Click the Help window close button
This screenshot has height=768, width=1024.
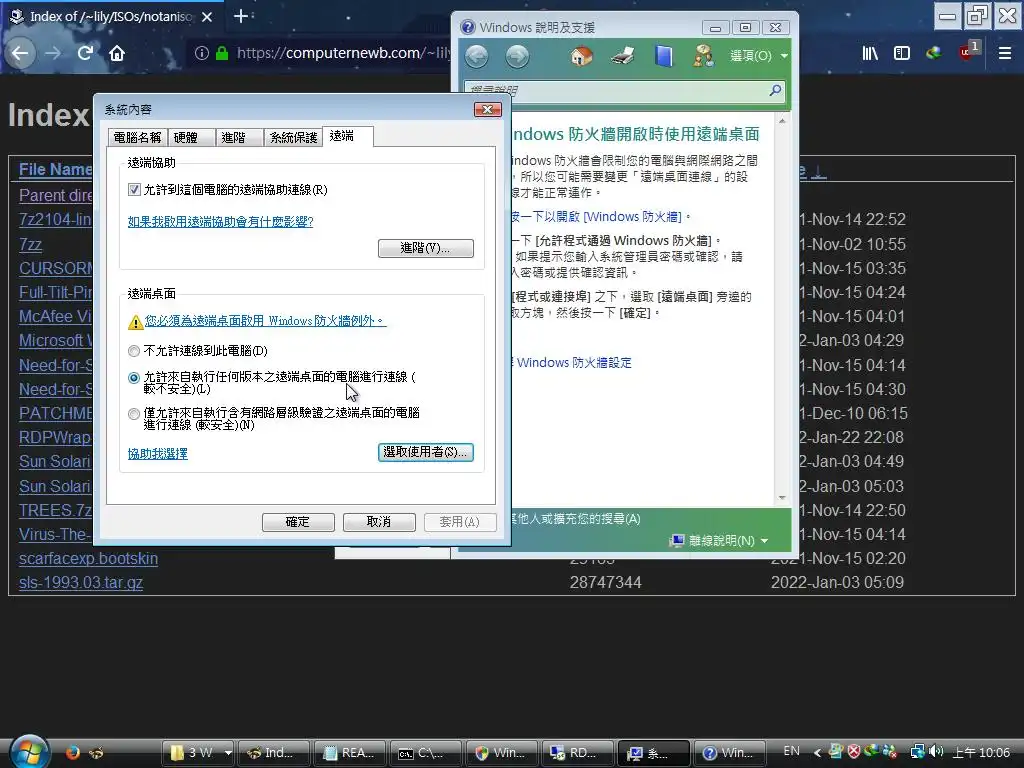775,27
